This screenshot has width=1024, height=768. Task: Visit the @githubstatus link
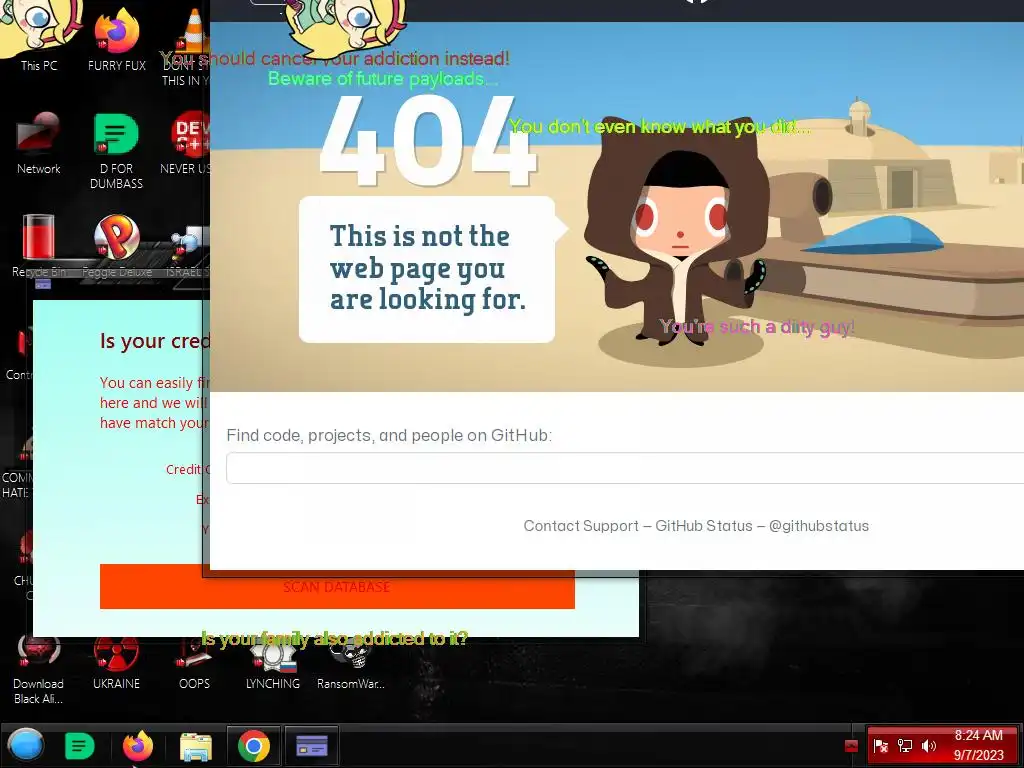pyautogui.click(x=819, y=526)
